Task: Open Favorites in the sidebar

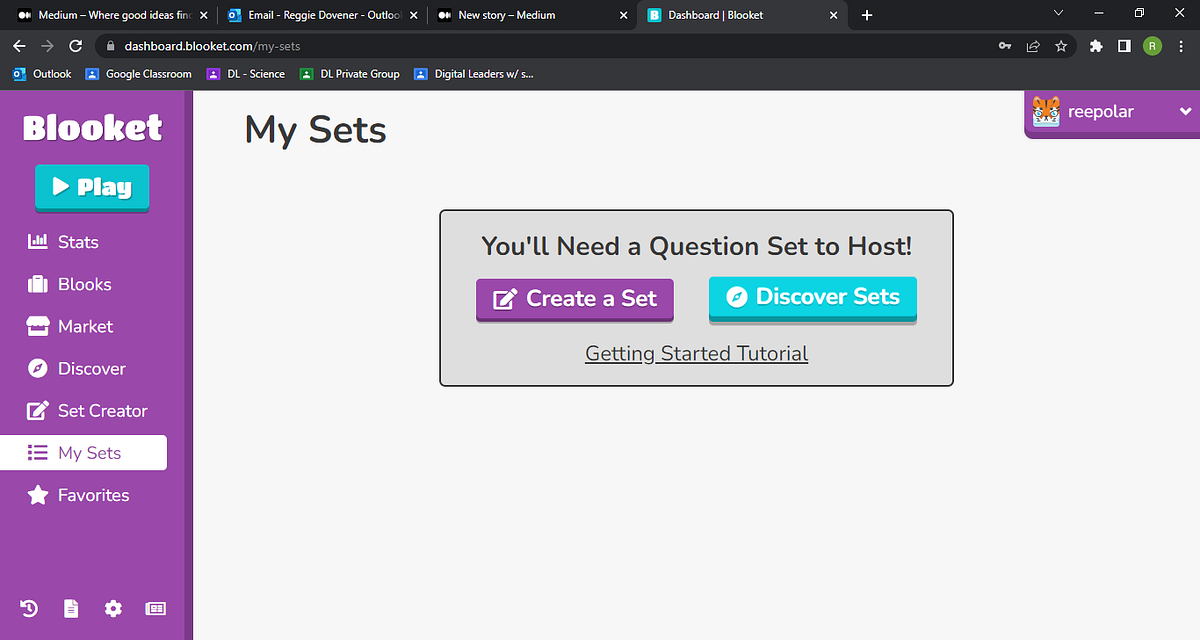Action: 79,495
